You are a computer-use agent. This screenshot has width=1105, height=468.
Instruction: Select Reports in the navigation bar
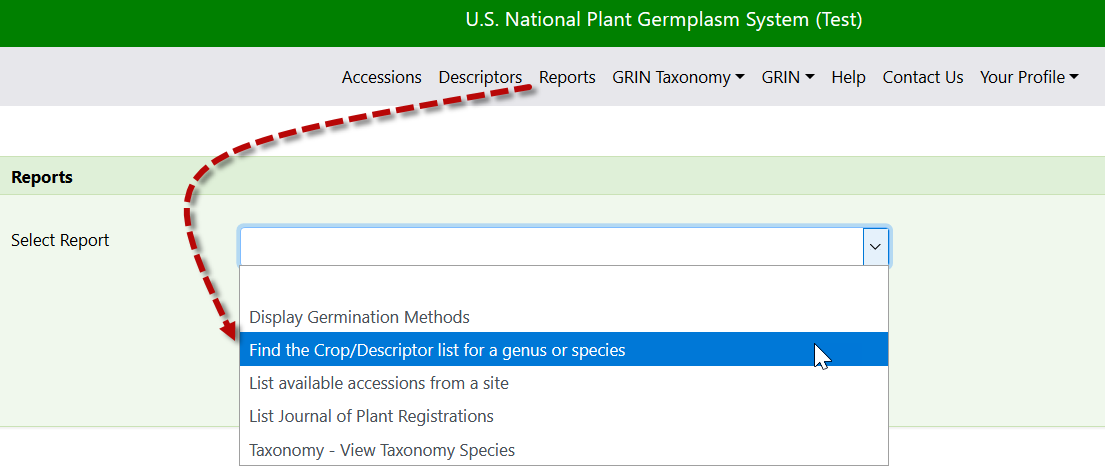567,78
